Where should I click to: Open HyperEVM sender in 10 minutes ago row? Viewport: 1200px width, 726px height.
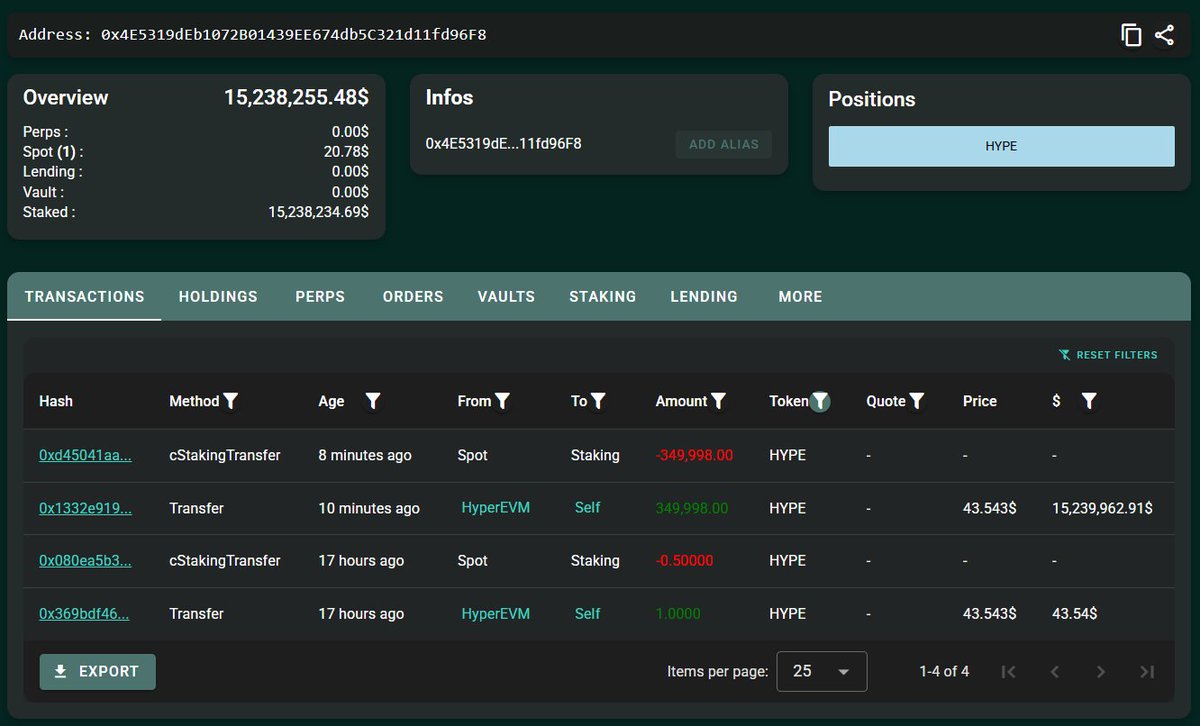click(x=495, y=508)
